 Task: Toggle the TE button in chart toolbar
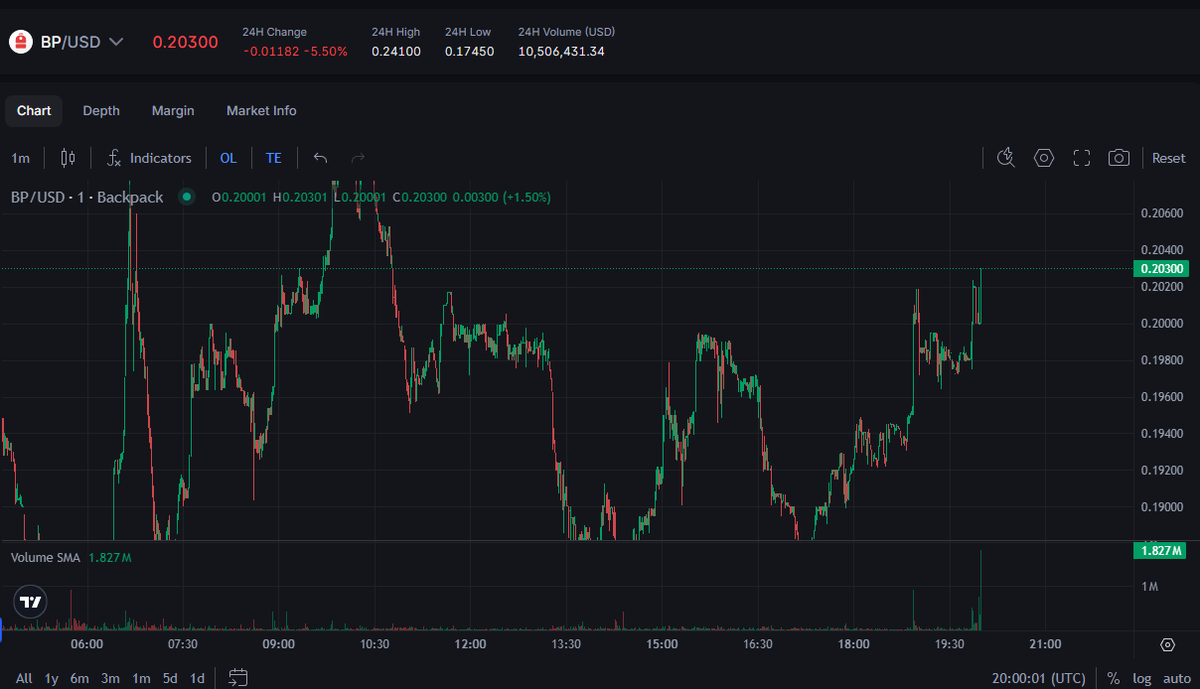tap(273, 158)
